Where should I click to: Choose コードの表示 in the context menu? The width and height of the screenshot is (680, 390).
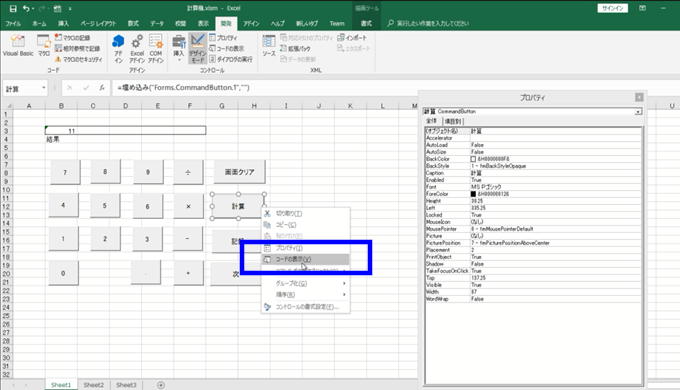coord(305,259)
